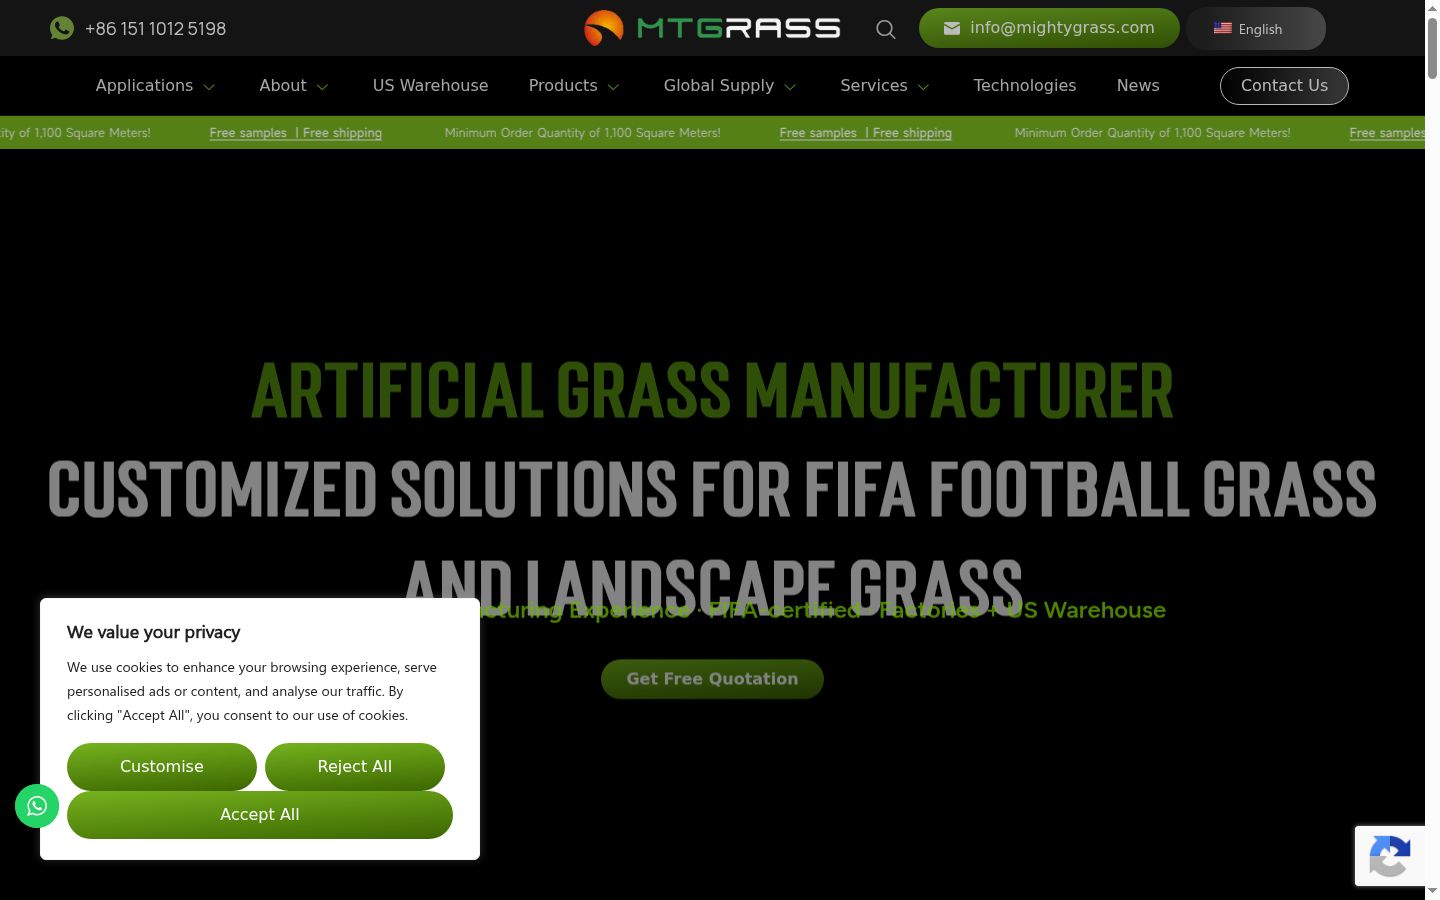Open the MTGRASS logo home link
Image resolution: width=1440 pixels, height=900 pixels.
pyautogui.click(x=712, y=28)
